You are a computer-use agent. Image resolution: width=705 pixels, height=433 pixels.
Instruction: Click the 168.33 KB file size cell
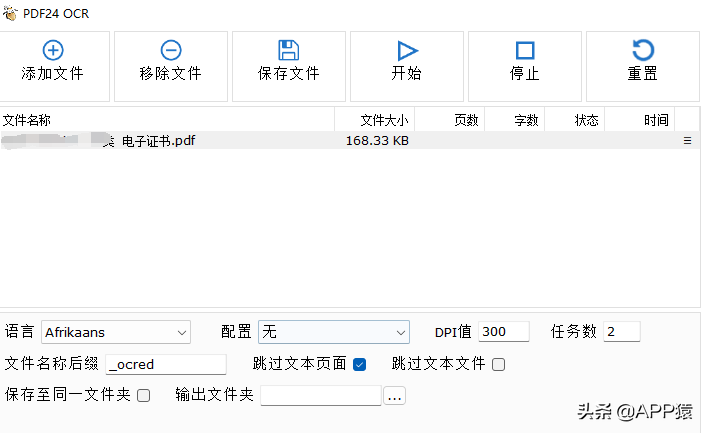pyautogui.click(x=377, y=141)
